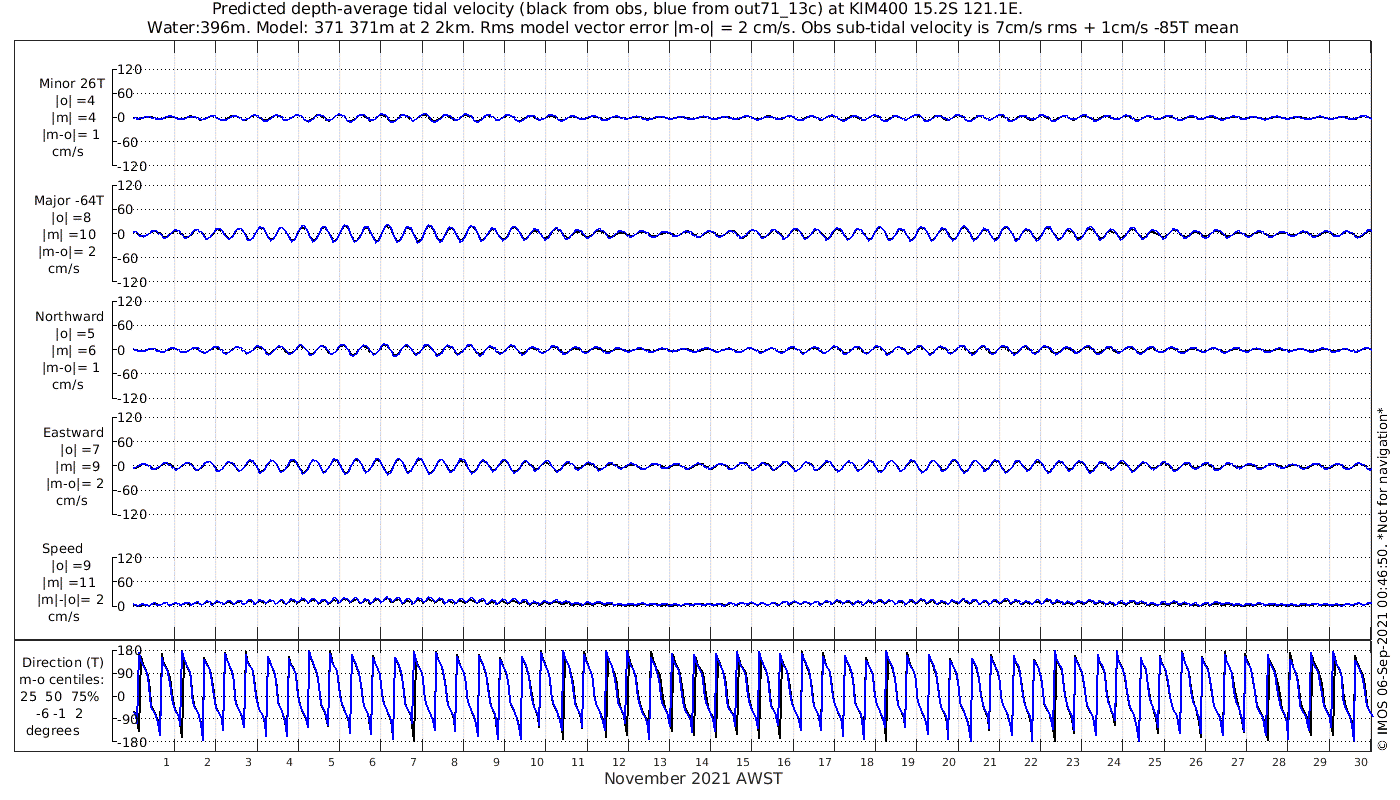Select day 27 on the date axis

(x=1238, y=762)
